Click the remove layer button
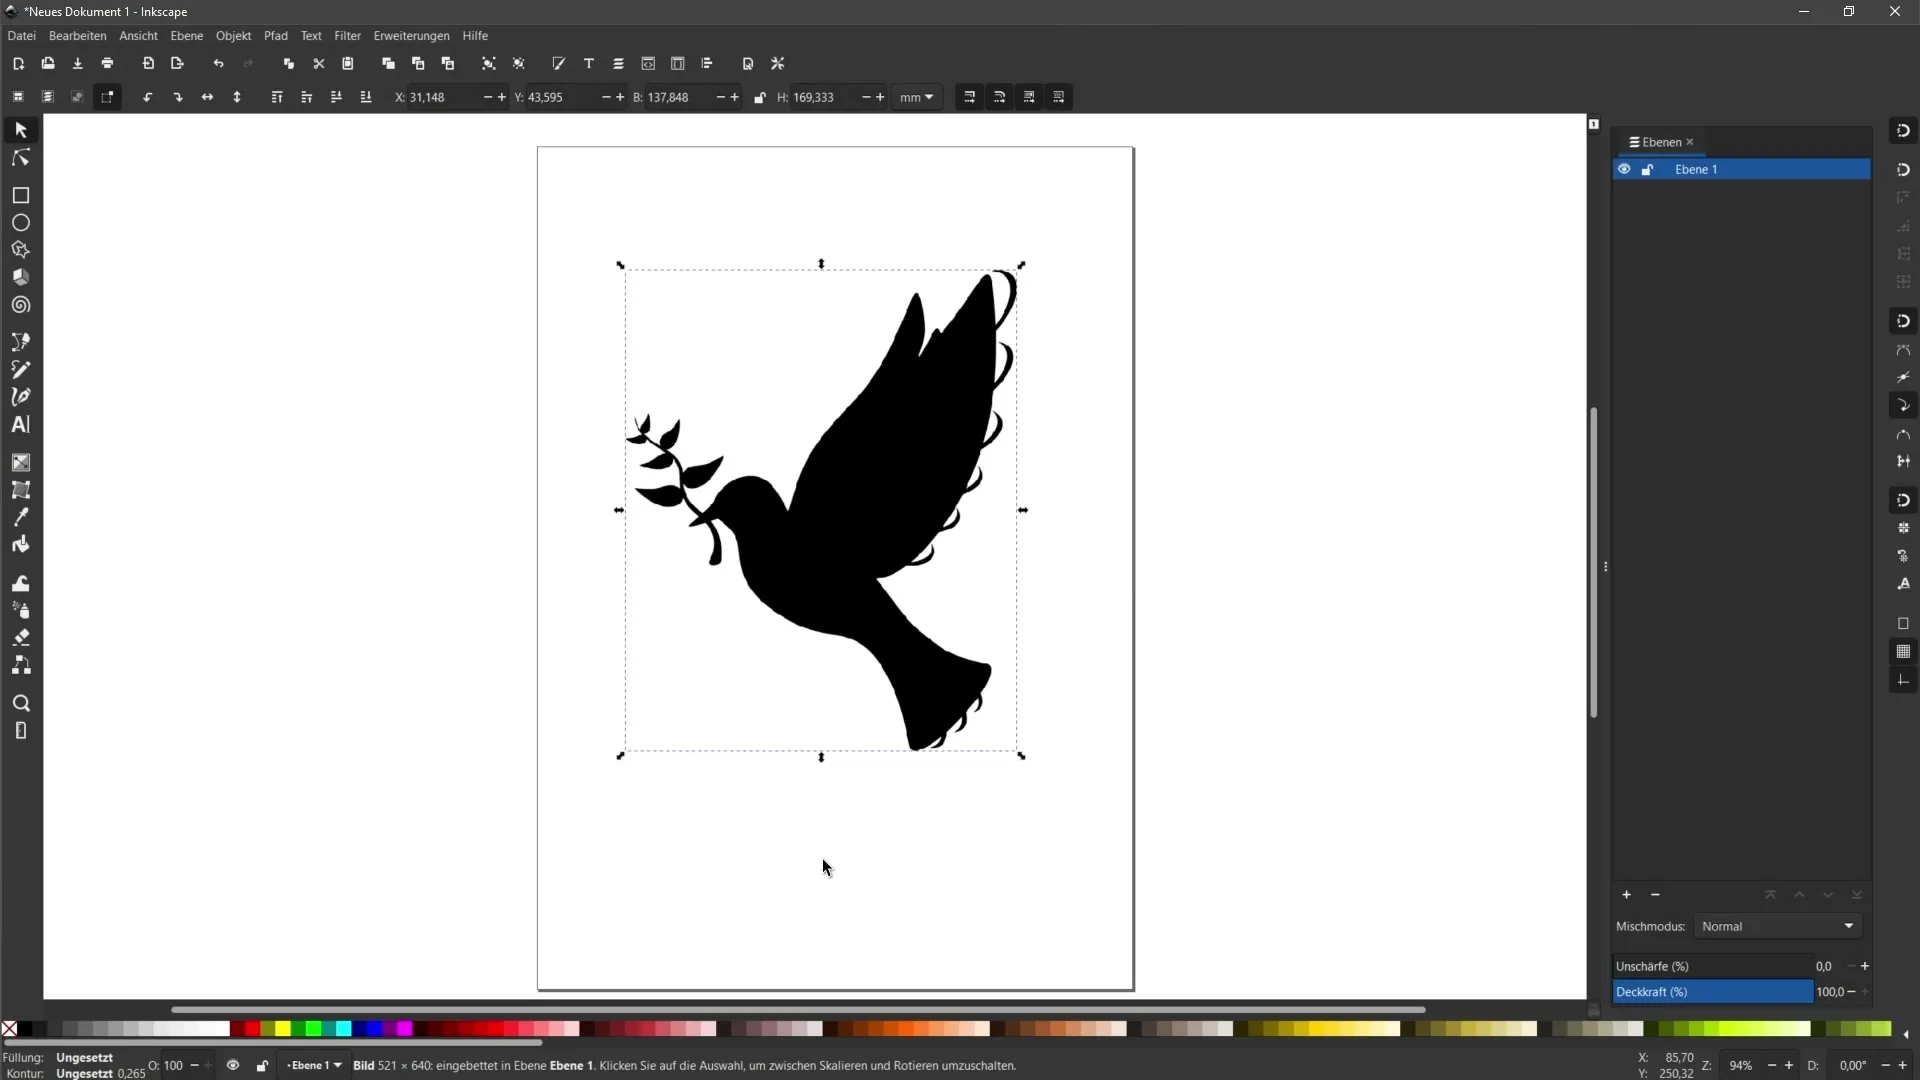Image resolution: width=1920 pixels, height=1080 pixels. [1655, 894]
